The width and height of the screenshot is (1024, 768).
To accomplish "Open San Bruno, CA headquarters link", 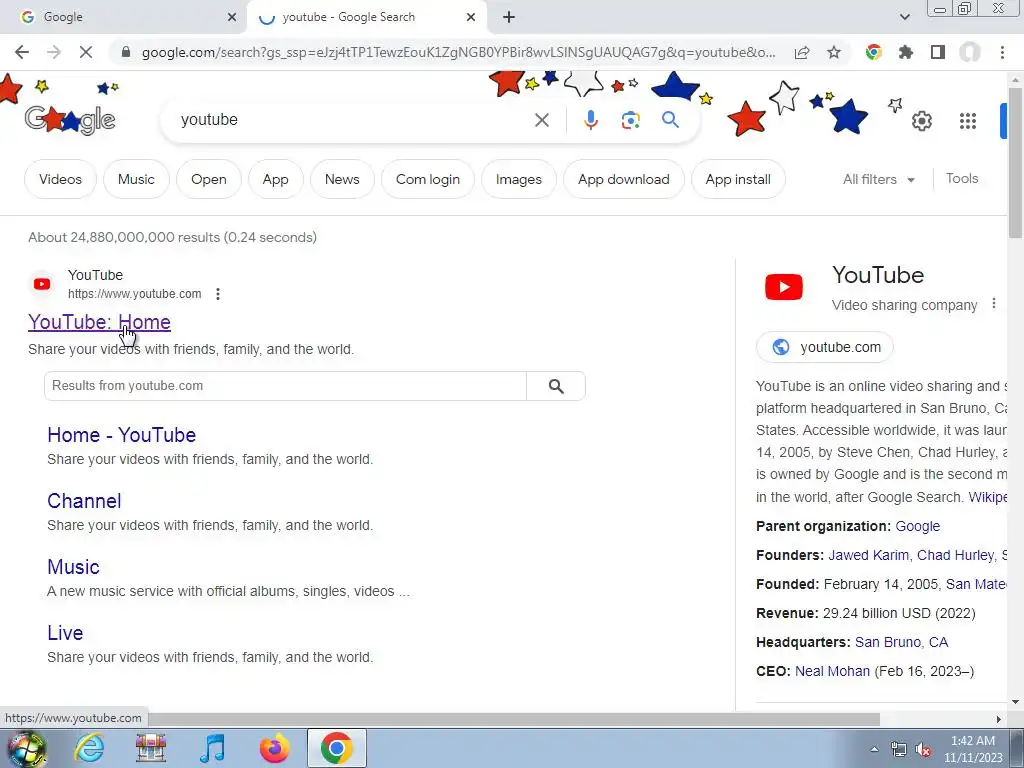I will point(901,642).
